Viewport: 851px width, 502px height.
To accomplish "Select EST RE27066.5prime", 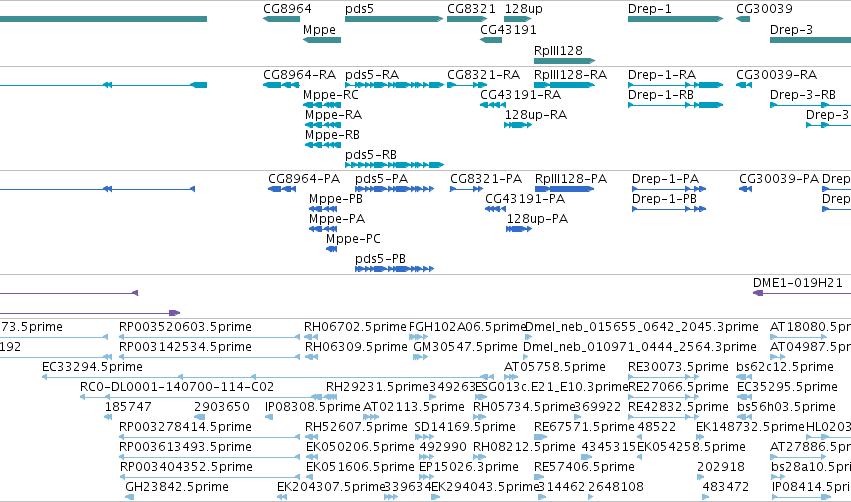I will coord(664,397).
